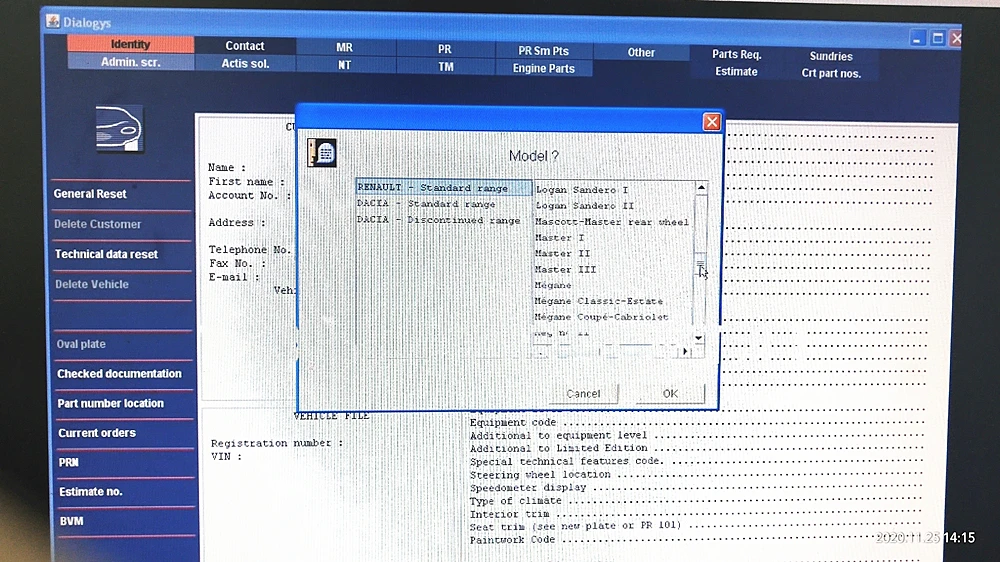Choose Logan Sandero II model
This screenshot has height=562, width=1000.
click(584, 205)
